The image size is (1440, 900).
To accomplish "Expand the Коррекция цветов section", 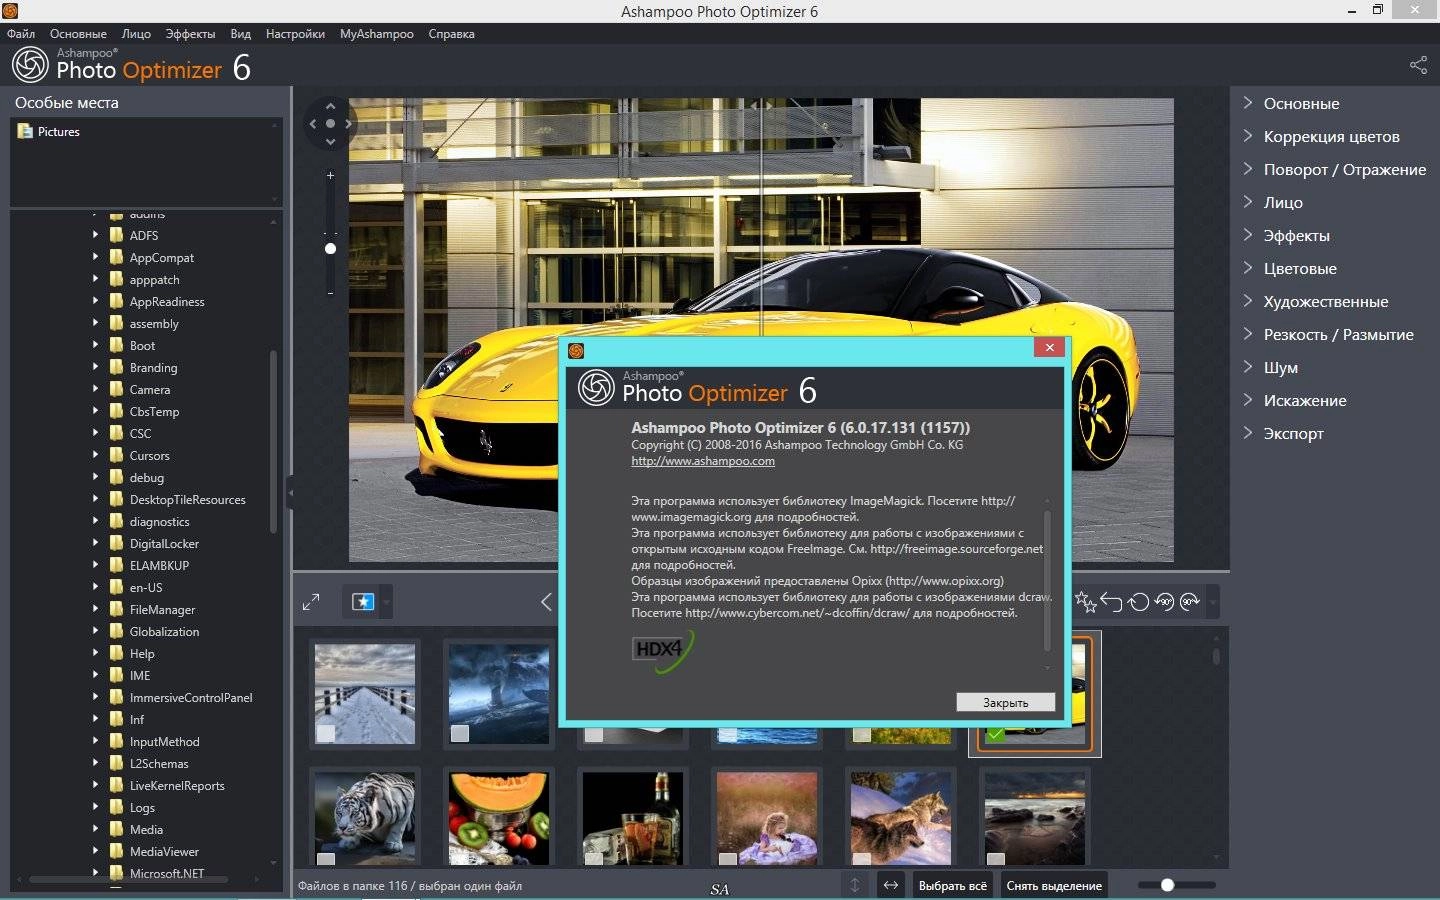I will tap(1331, 136).
